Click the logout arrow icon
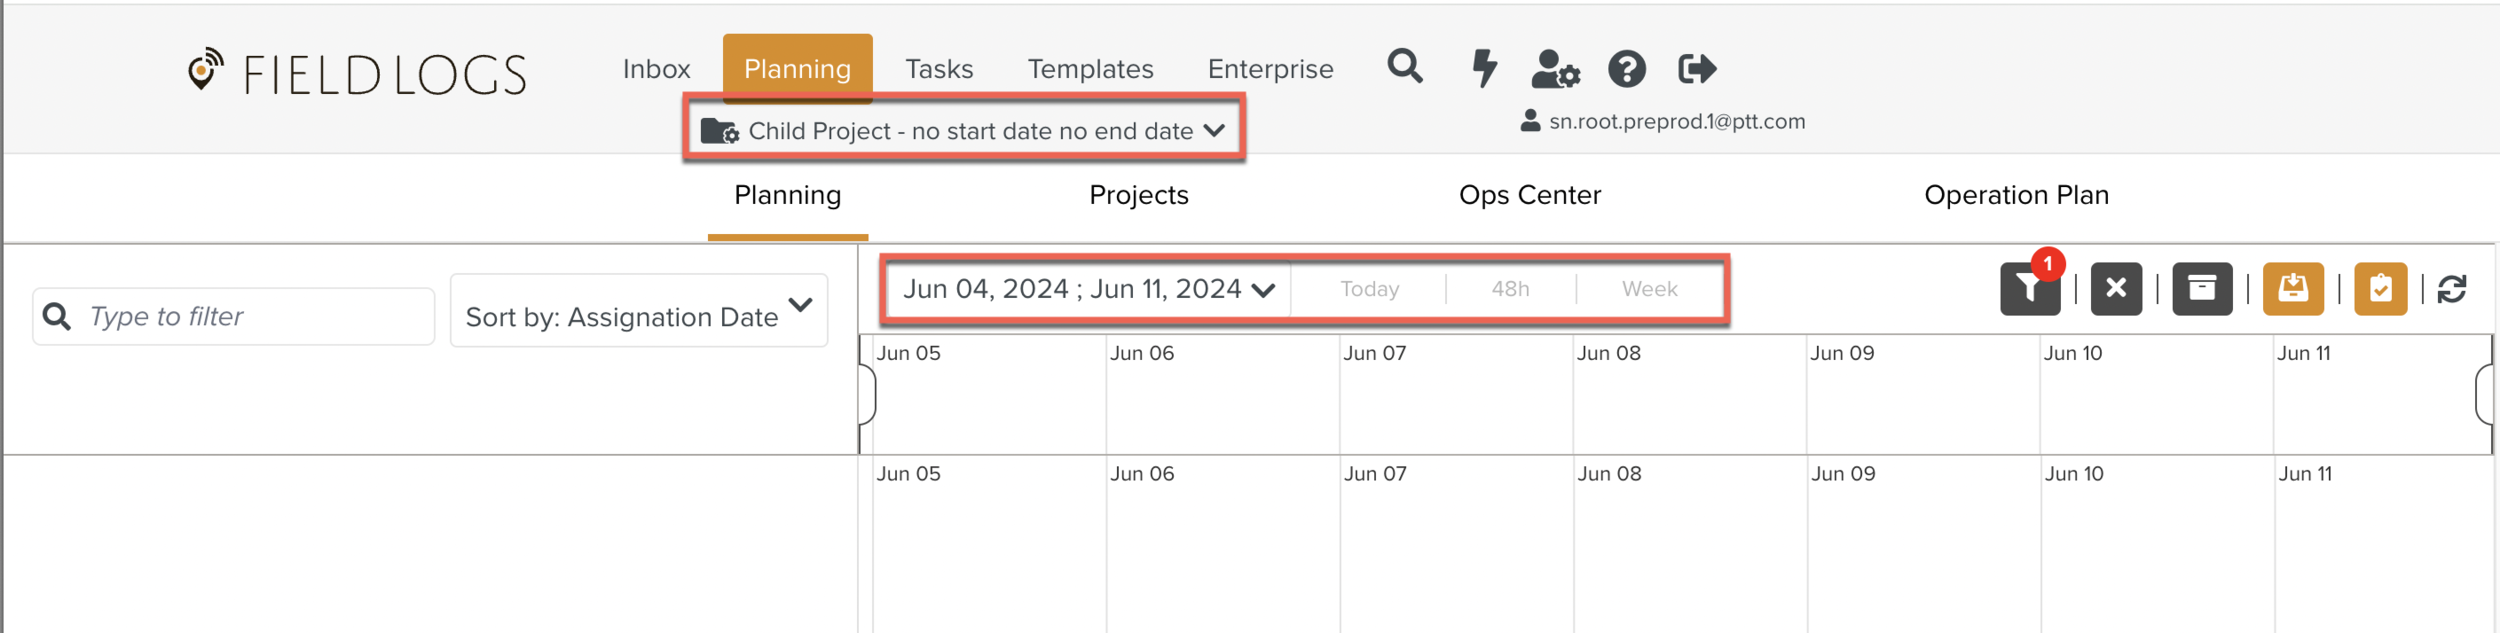2500x633 pixels. pyautogui.click(x=1697, y=69)
